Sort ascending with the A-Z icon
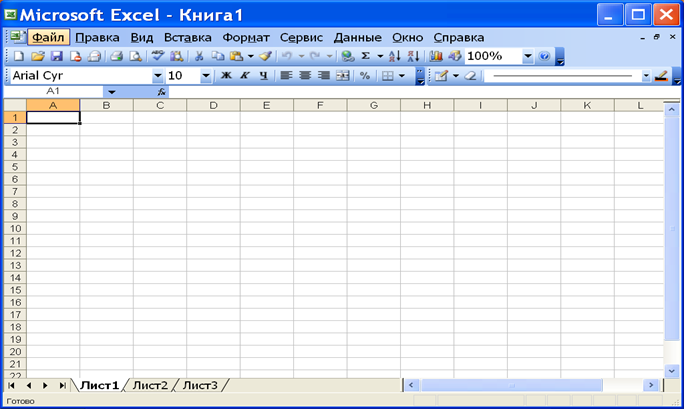 point(394,57)
